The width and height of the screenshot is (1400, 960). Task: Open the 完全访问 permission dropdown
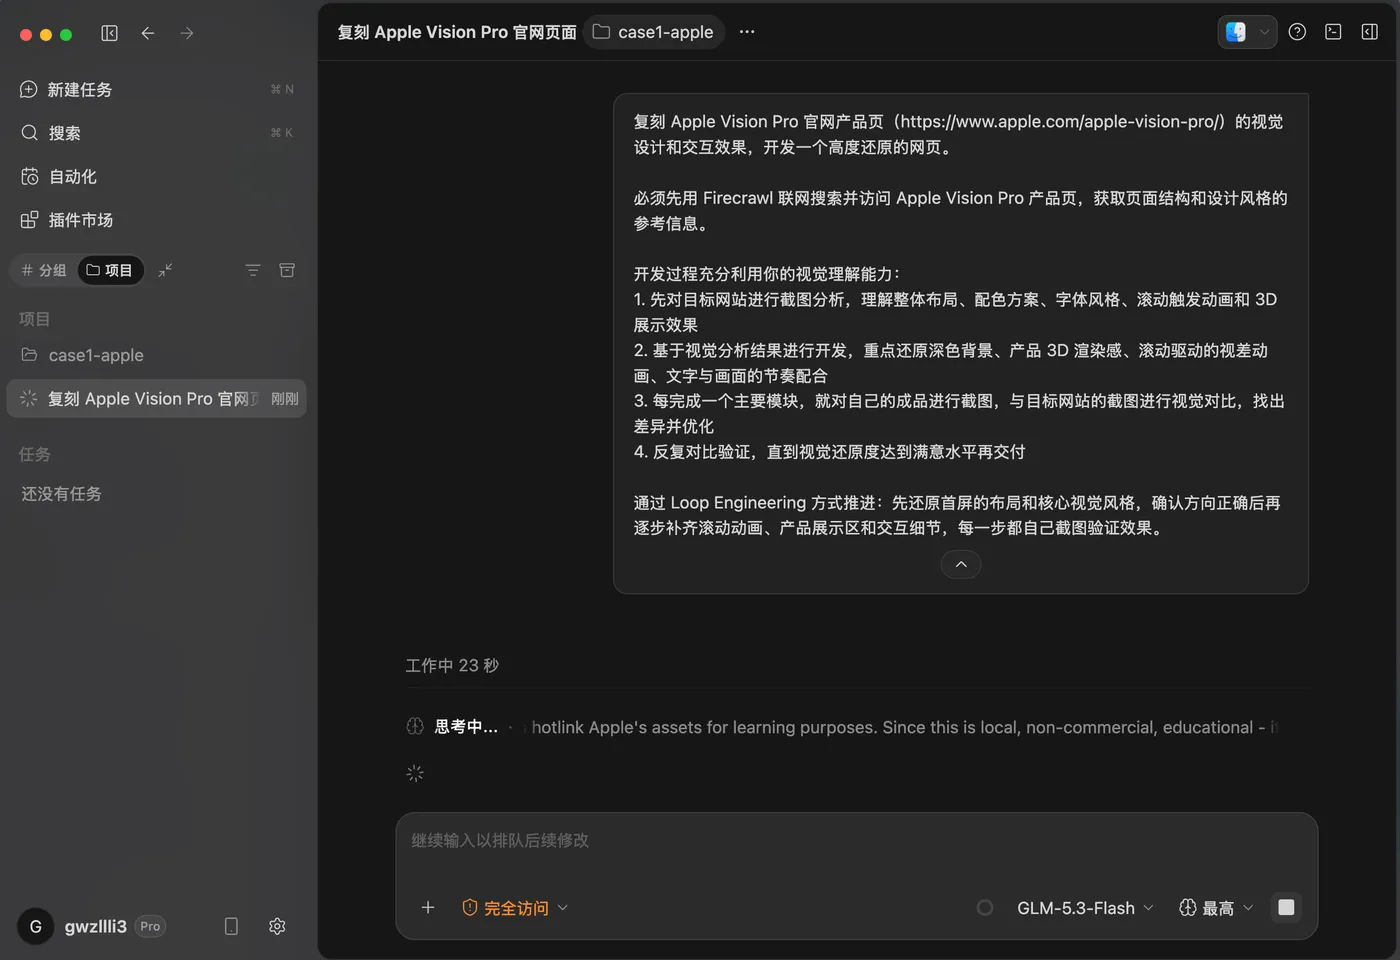pos(515,908)
